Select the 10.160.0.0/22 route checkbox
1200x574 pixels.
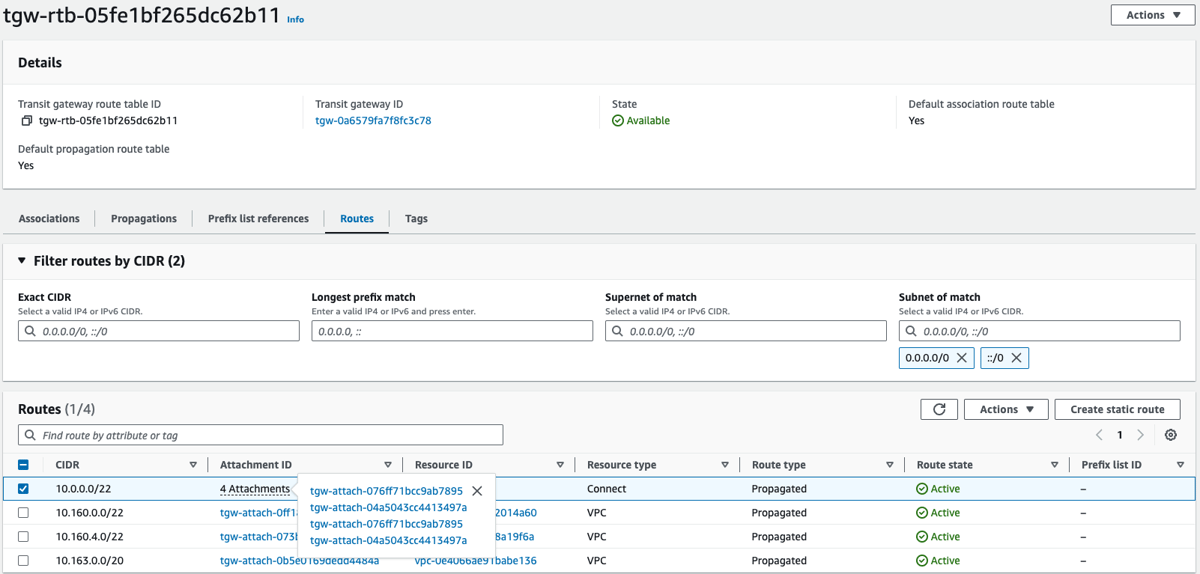pyautogui.click(x=24, y=513)
